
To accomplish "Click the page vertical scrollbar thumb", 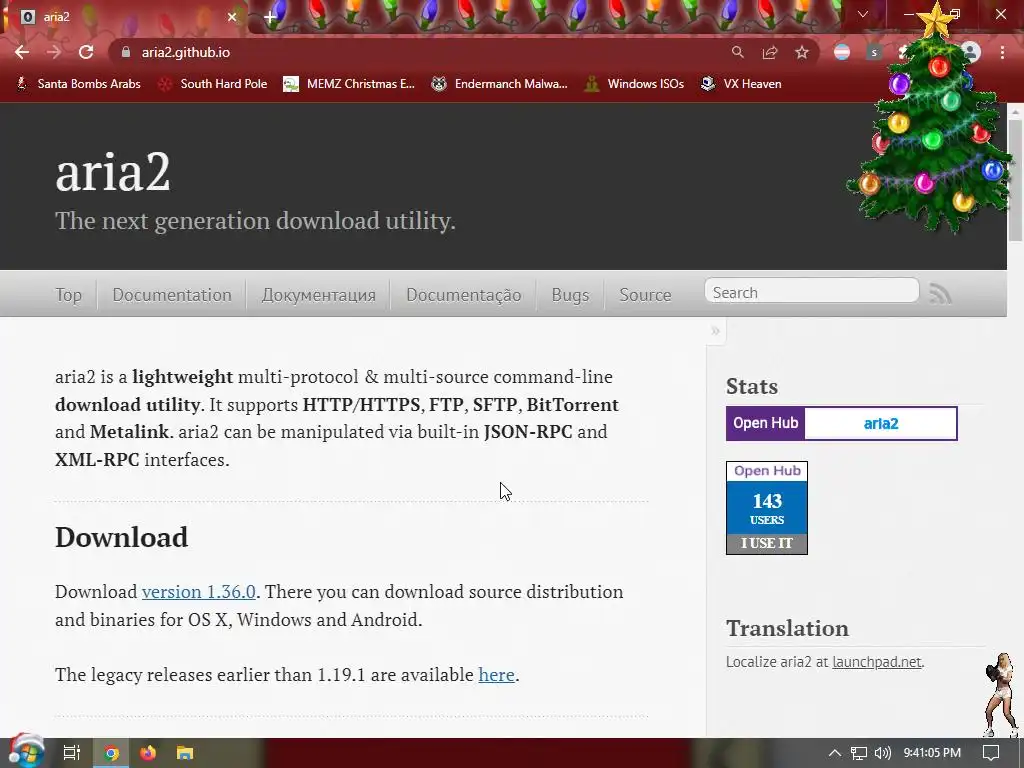I will (x=1016, y=180).
